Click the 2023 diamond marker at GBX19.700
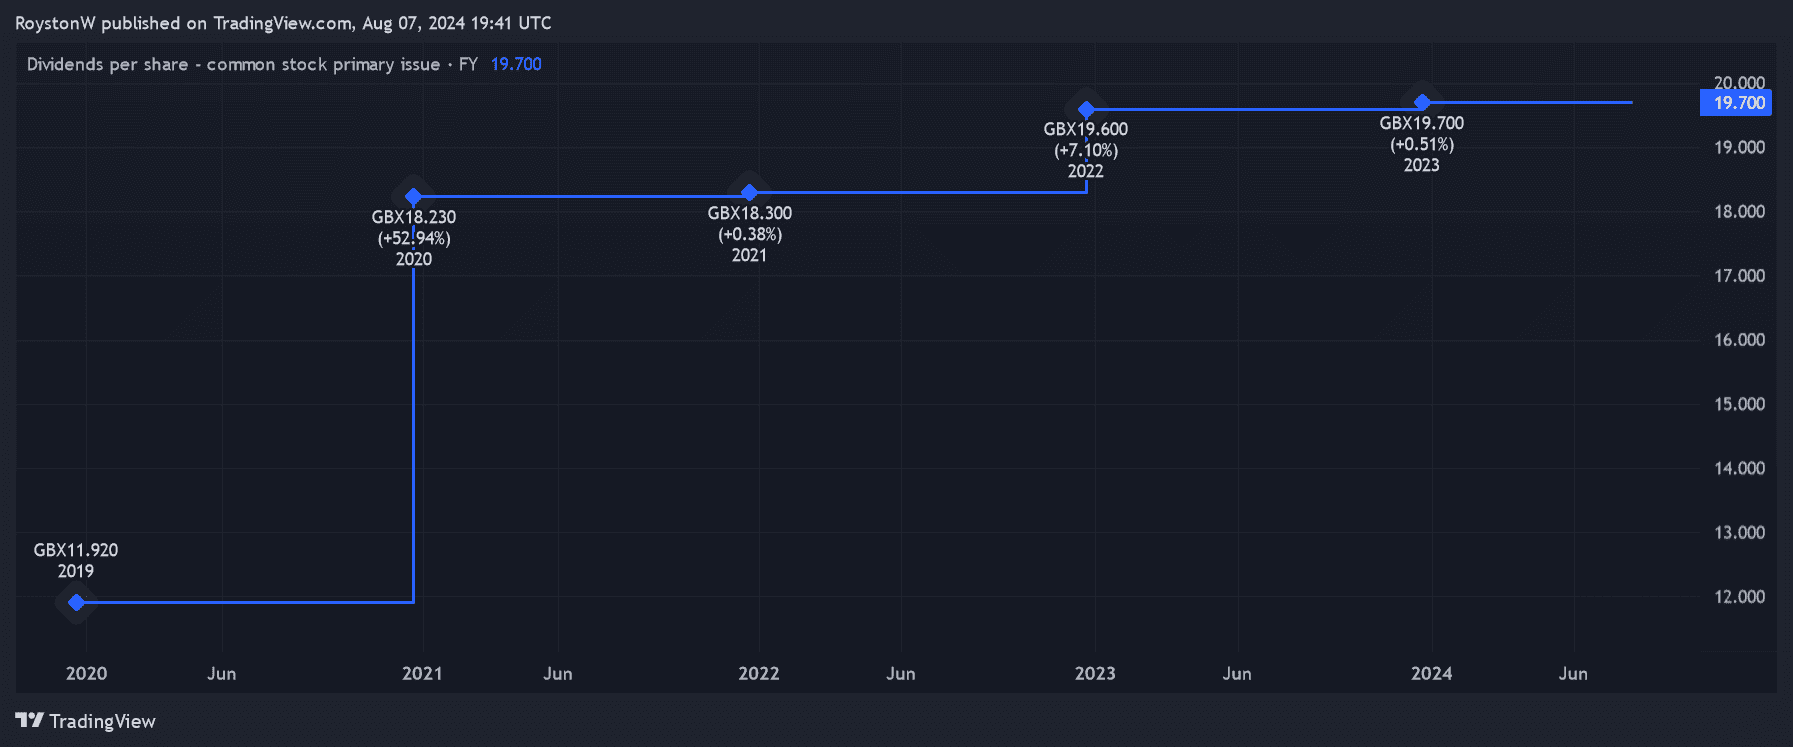 click(1421, 102)
